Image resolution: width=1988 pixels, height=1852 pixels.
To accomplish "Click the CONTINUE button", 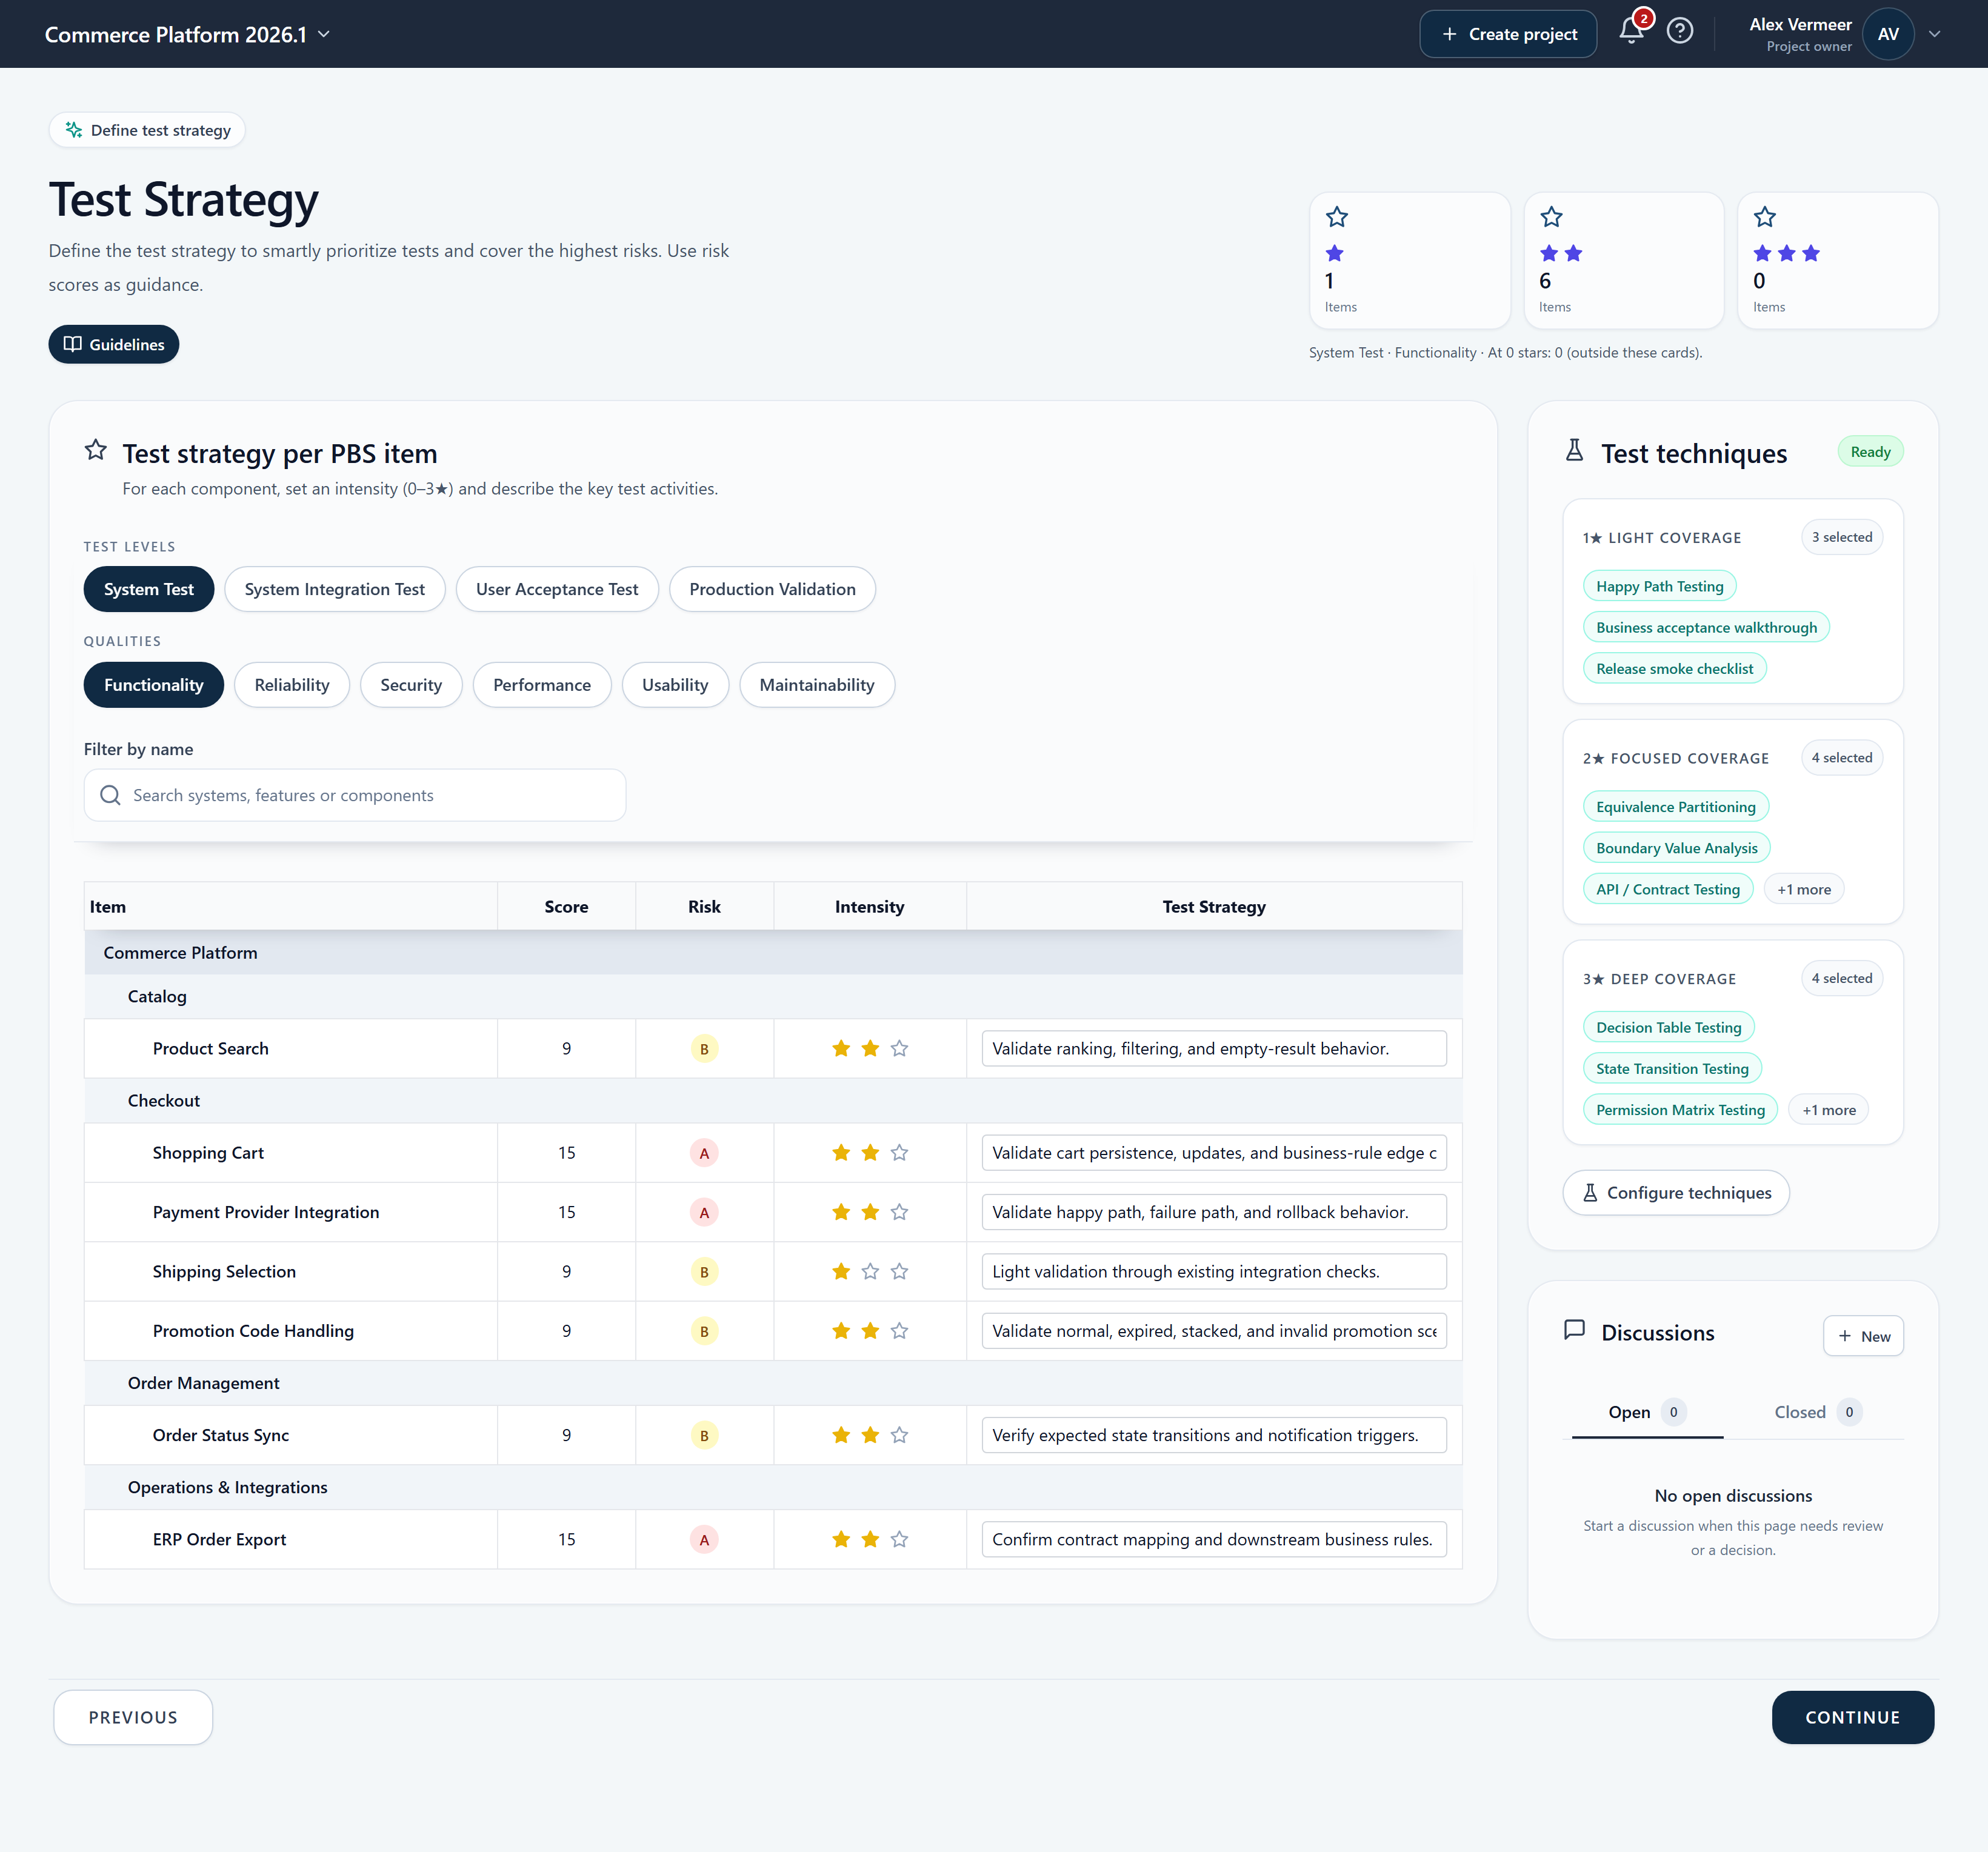I will (x=1852, y=1717).
